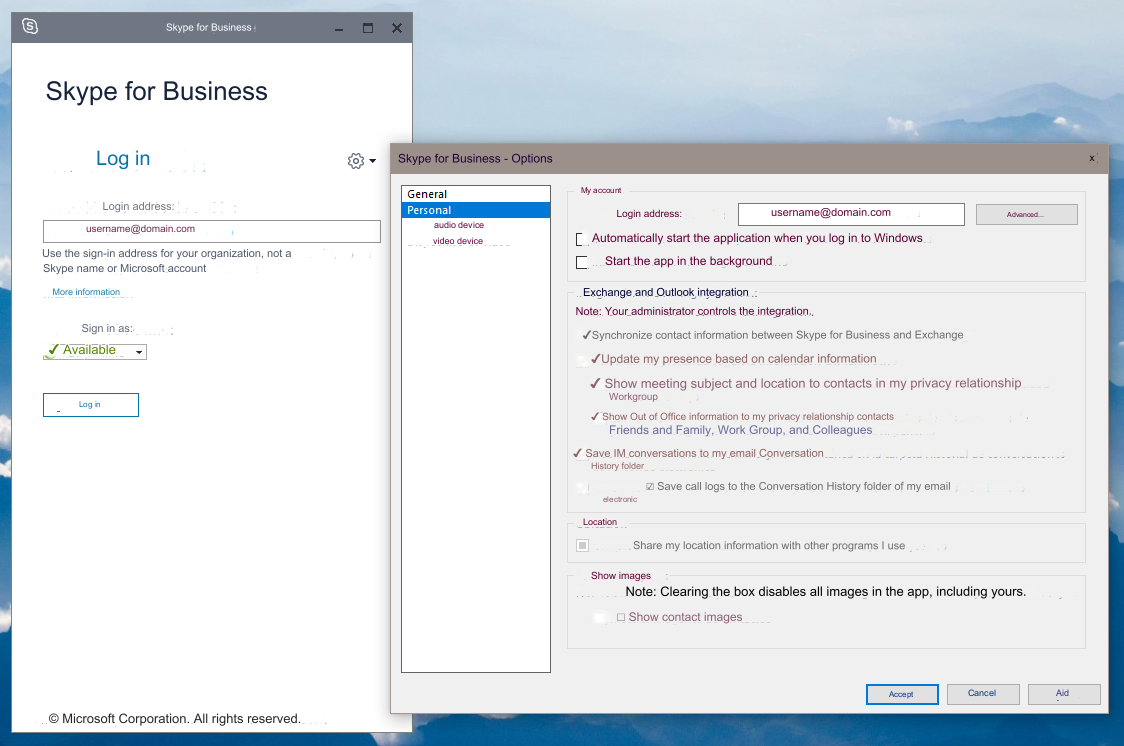1124x746 pixels.
Task: Click the login address field in Skype window
Action: click(x=211, y=231)
